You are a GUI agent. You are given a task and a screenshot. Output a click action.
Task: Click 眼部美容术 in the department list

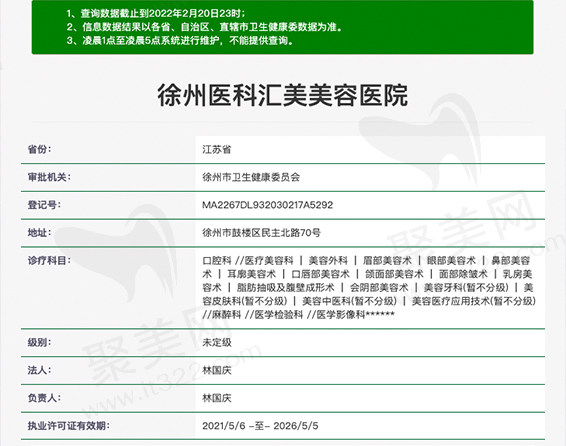click(451, 261)
